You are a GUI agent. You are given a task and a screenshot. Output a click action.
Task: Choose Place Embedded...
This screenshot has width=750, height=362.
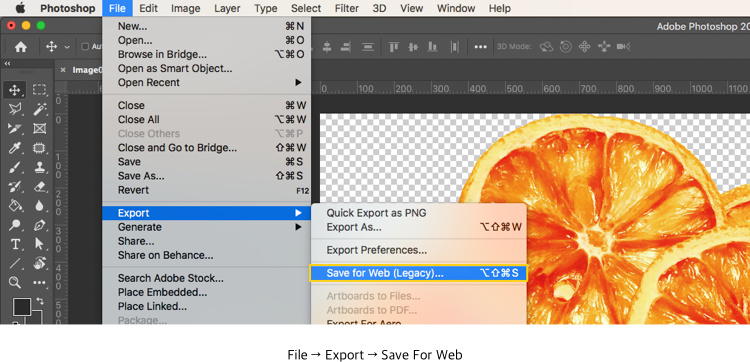(x=207, y=292)
